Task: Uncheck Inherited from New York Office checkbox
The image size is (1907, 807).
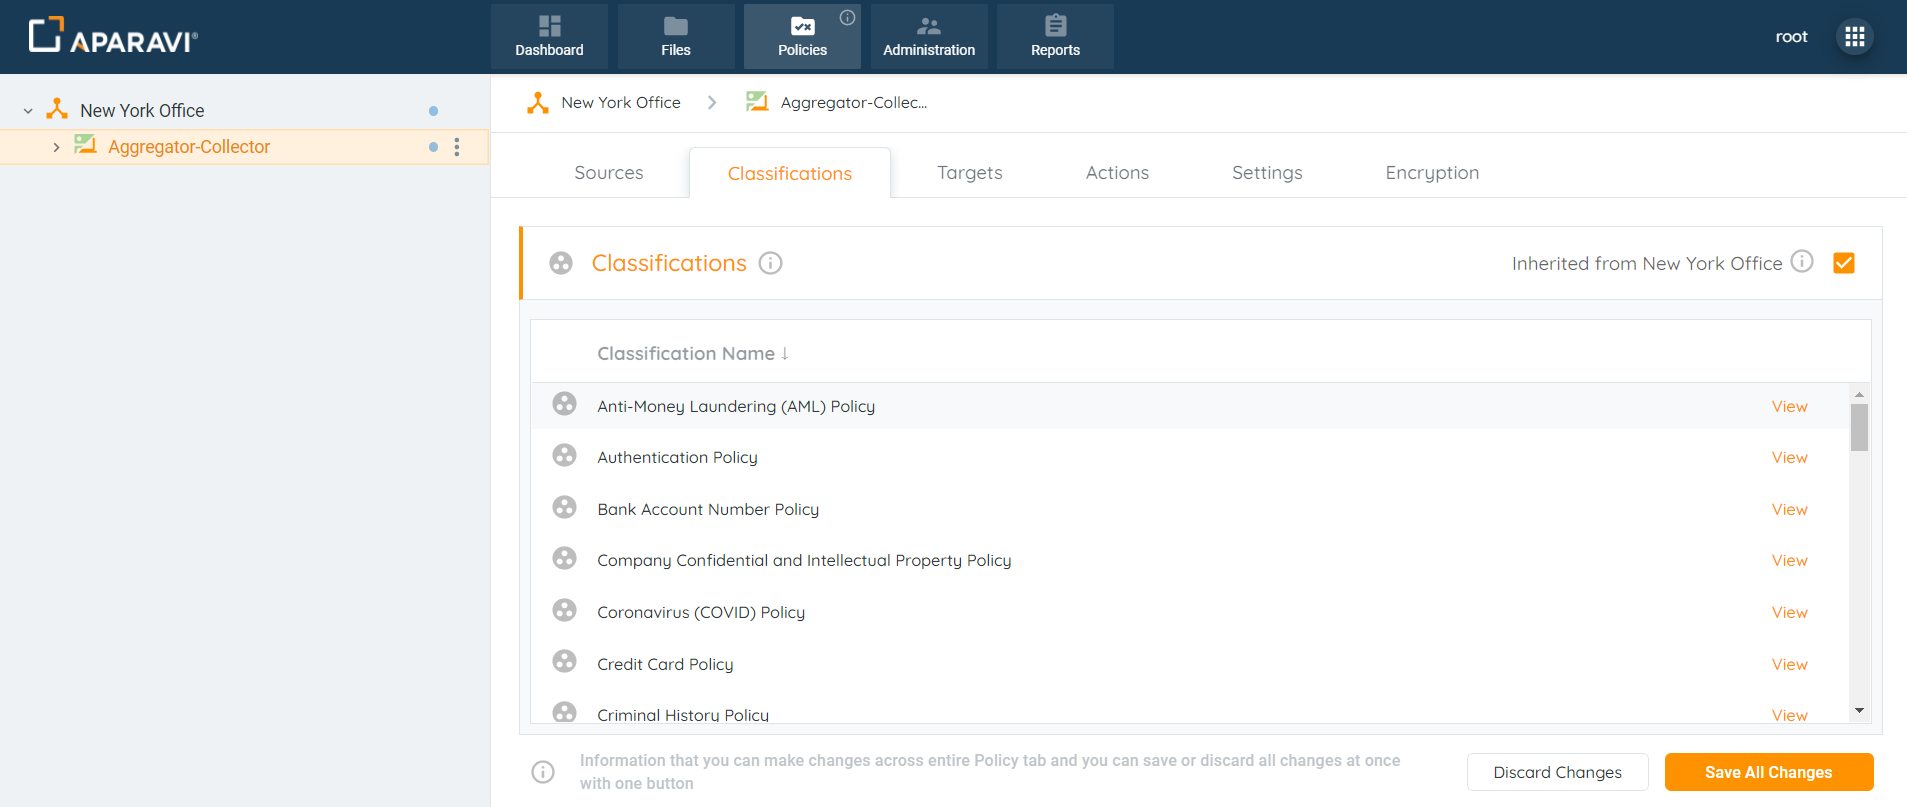Action: tap(1843, 263)
